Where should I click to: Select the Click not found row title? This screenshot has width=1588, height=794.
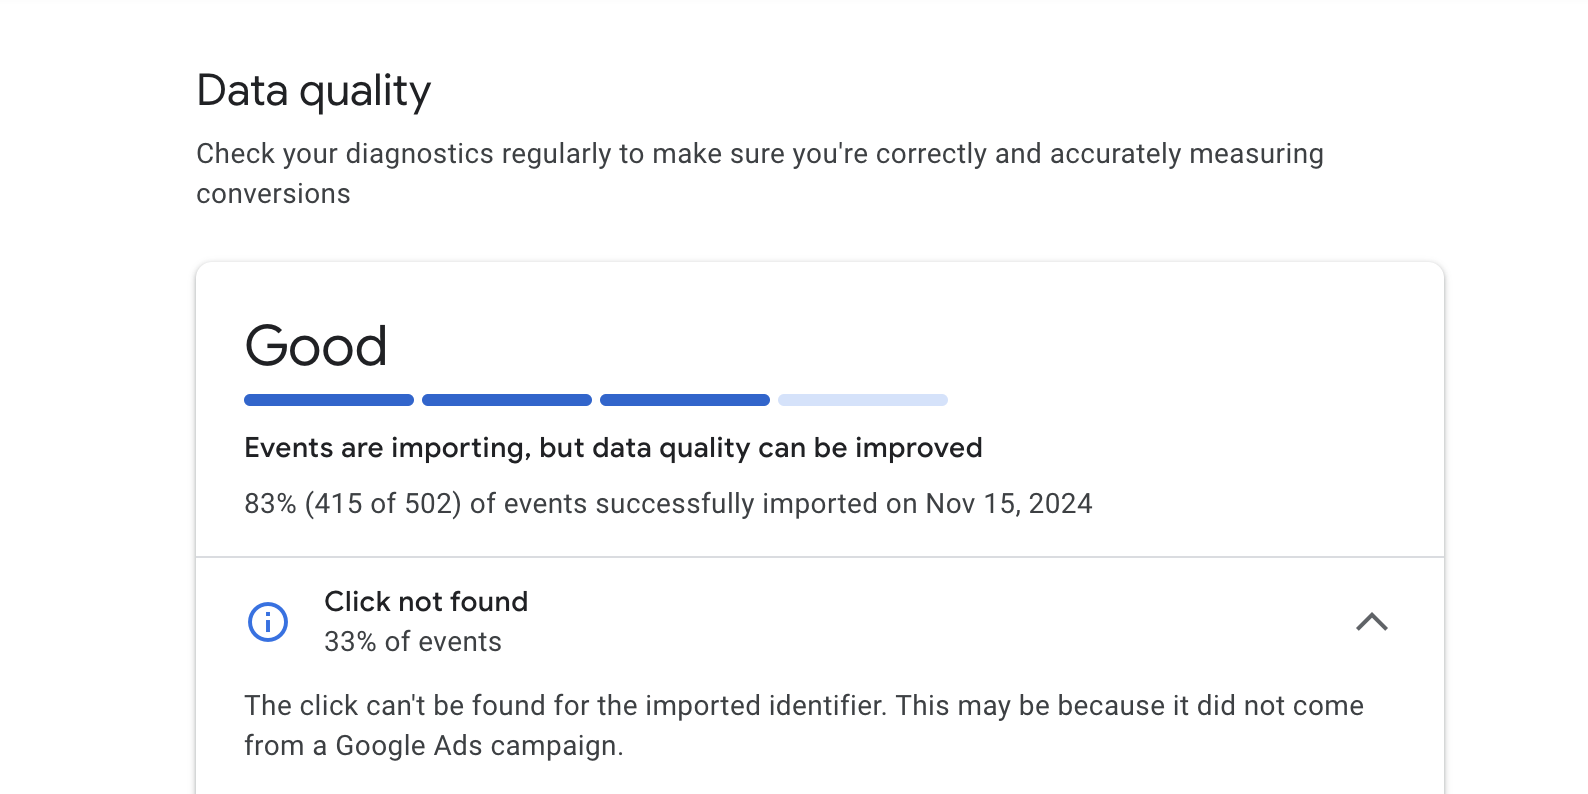[426, 601]
